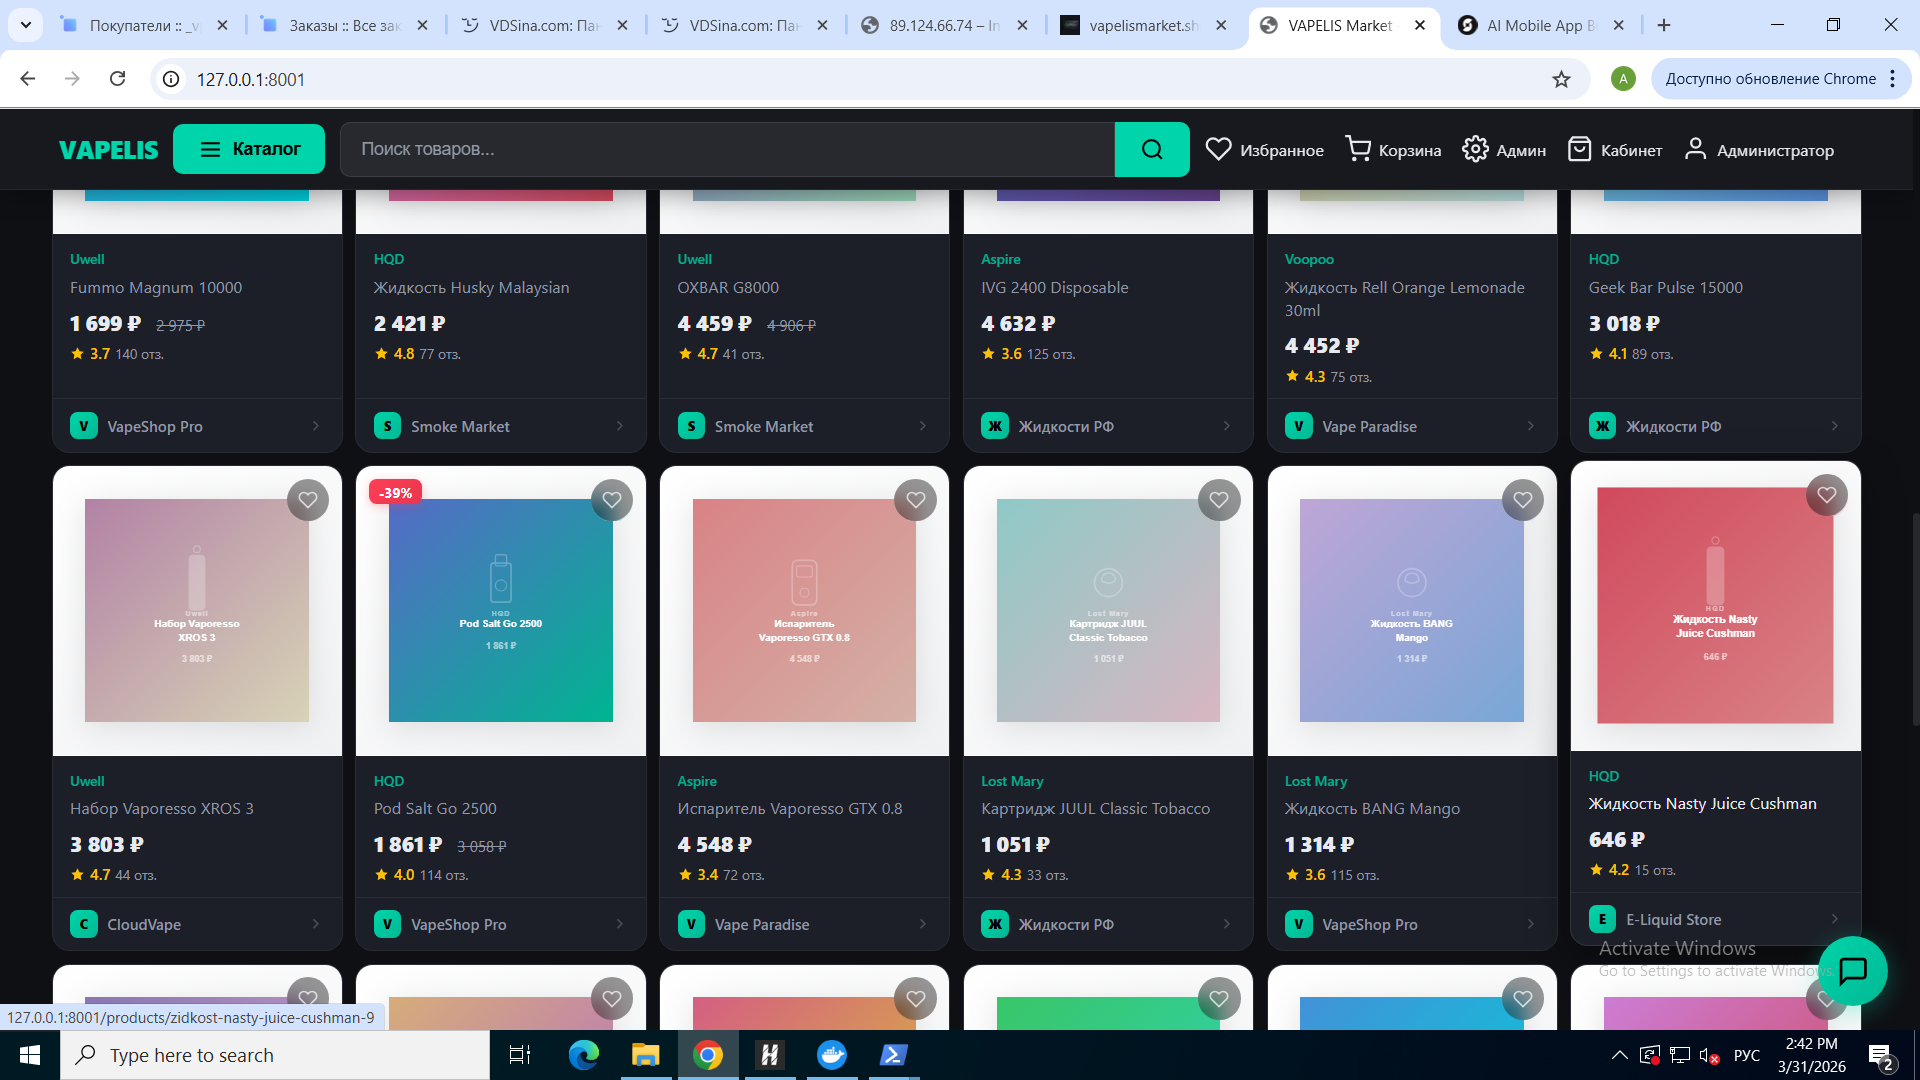
Task: Open the chat support bubble button
Action: [1853, 970]
